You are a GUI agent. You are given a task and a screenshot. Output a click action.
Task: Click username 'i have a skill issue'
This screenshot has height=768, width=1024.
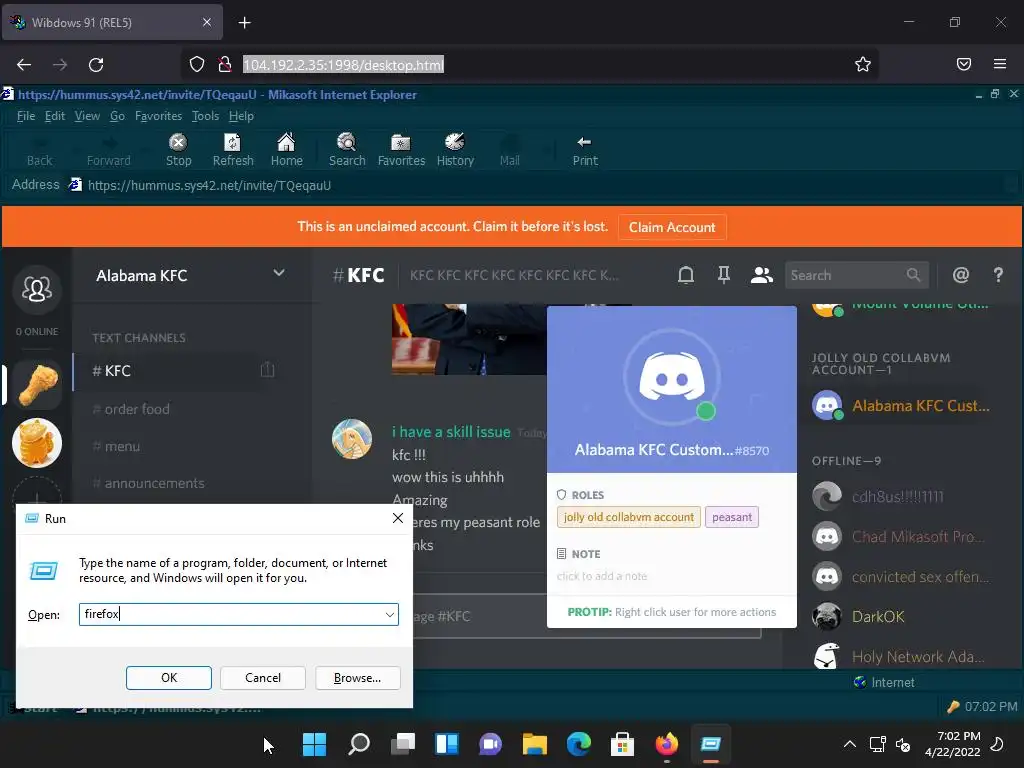[x=451, y=432]
